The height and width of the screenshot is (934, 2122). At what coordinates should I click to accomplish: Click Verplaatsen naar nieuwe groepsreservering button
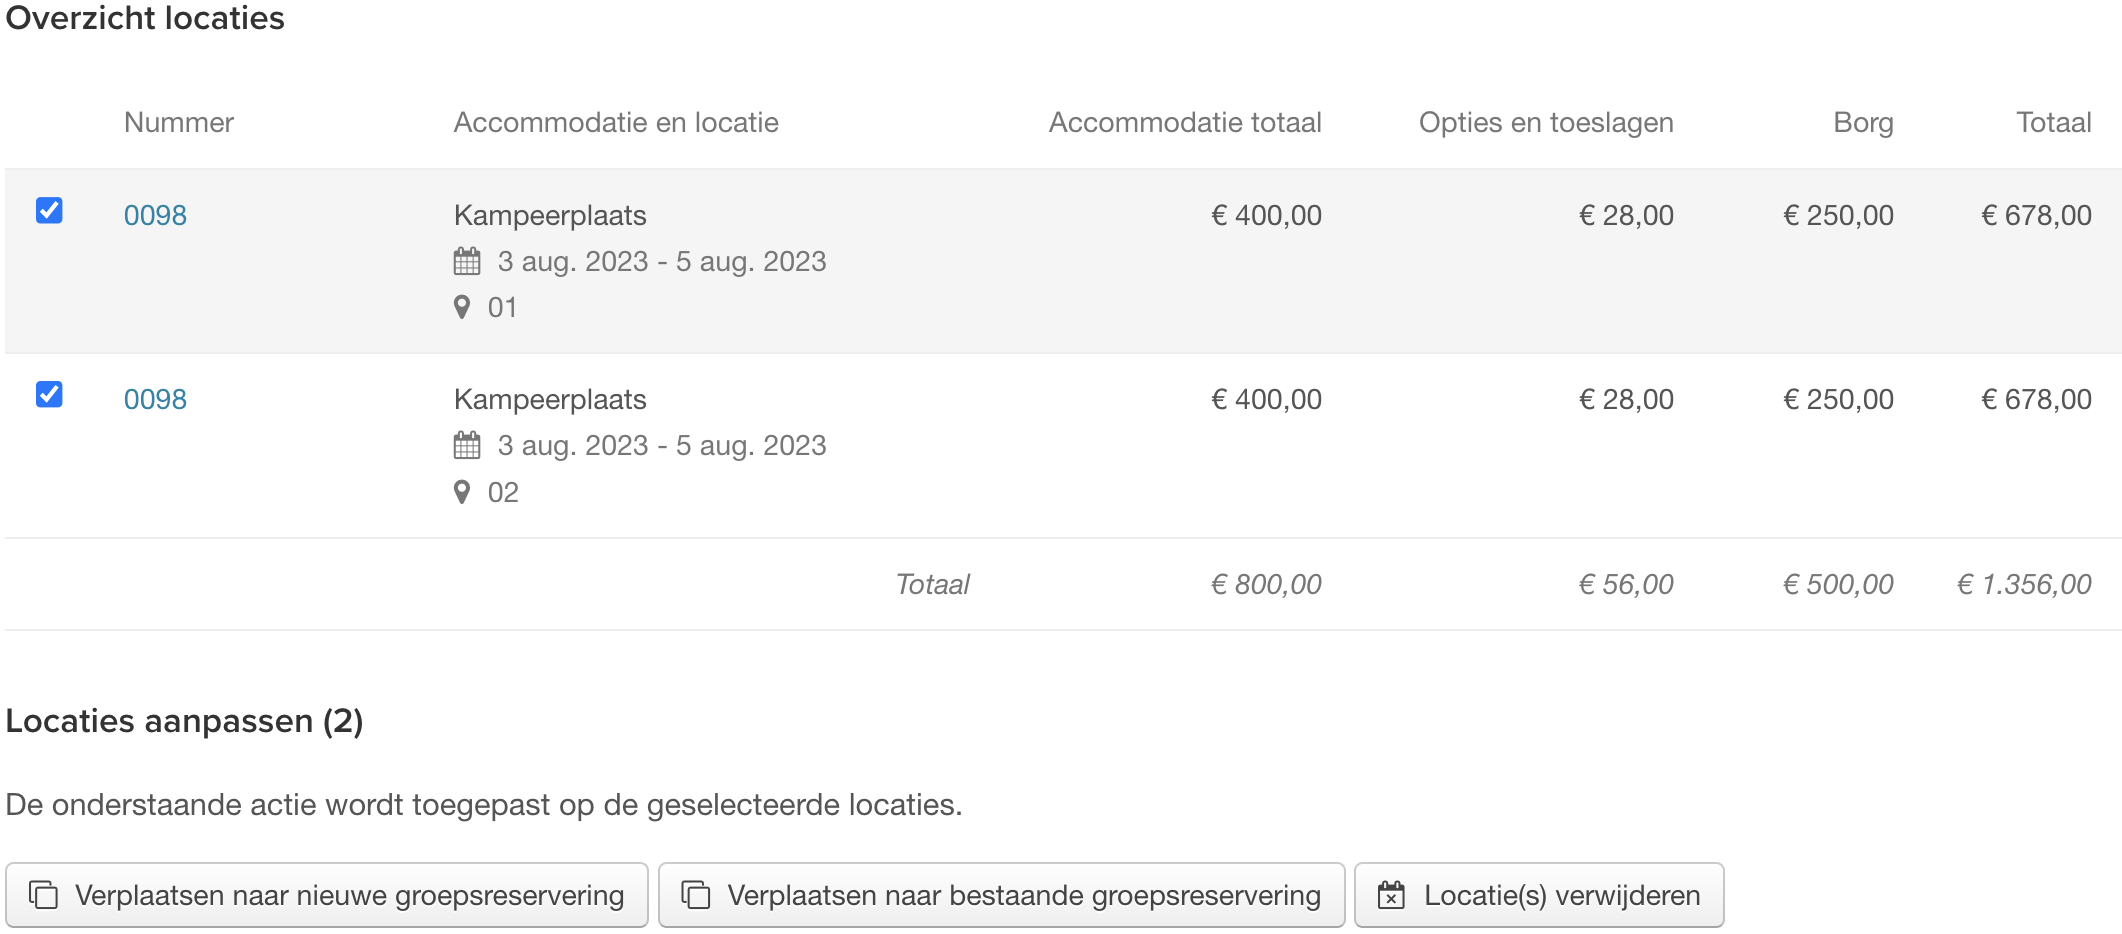point(327,895)
